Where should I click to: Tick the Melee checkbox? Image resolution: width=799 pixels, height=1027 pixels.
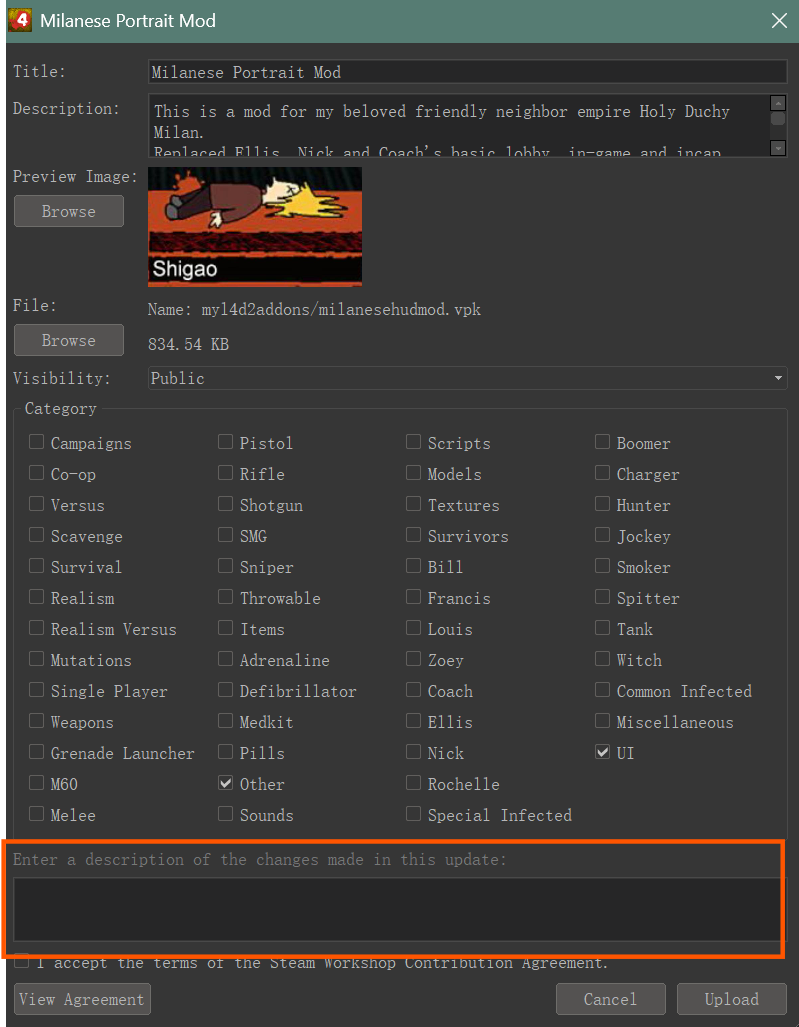[37, 814]
